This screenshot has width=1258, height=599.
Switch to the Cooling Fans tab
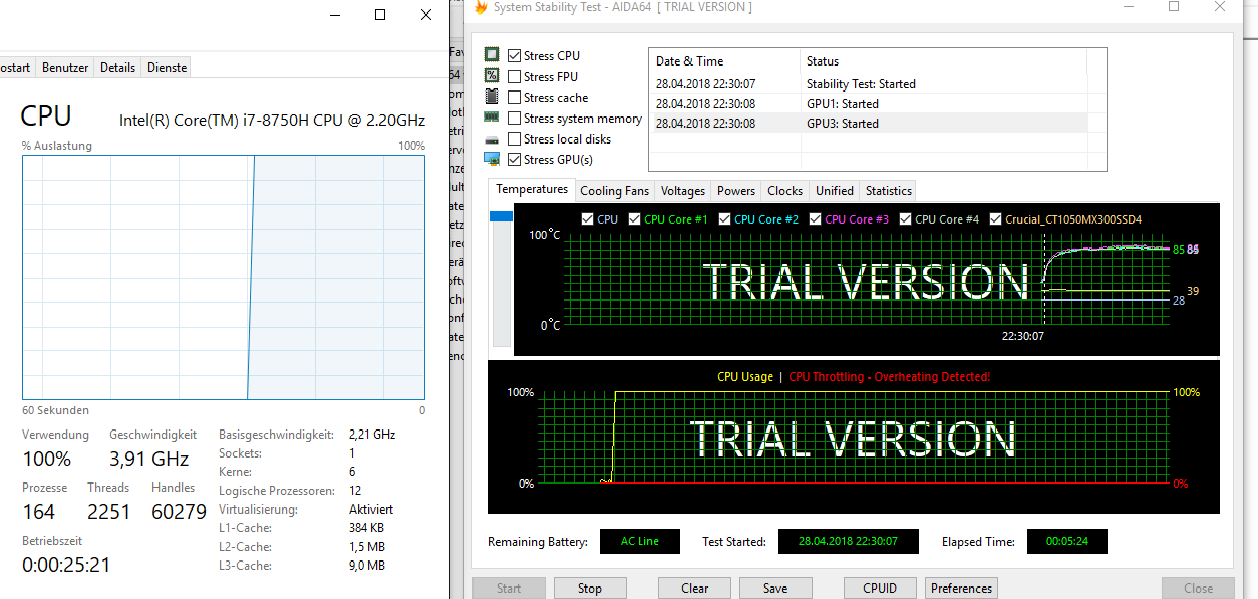point(614,191)
